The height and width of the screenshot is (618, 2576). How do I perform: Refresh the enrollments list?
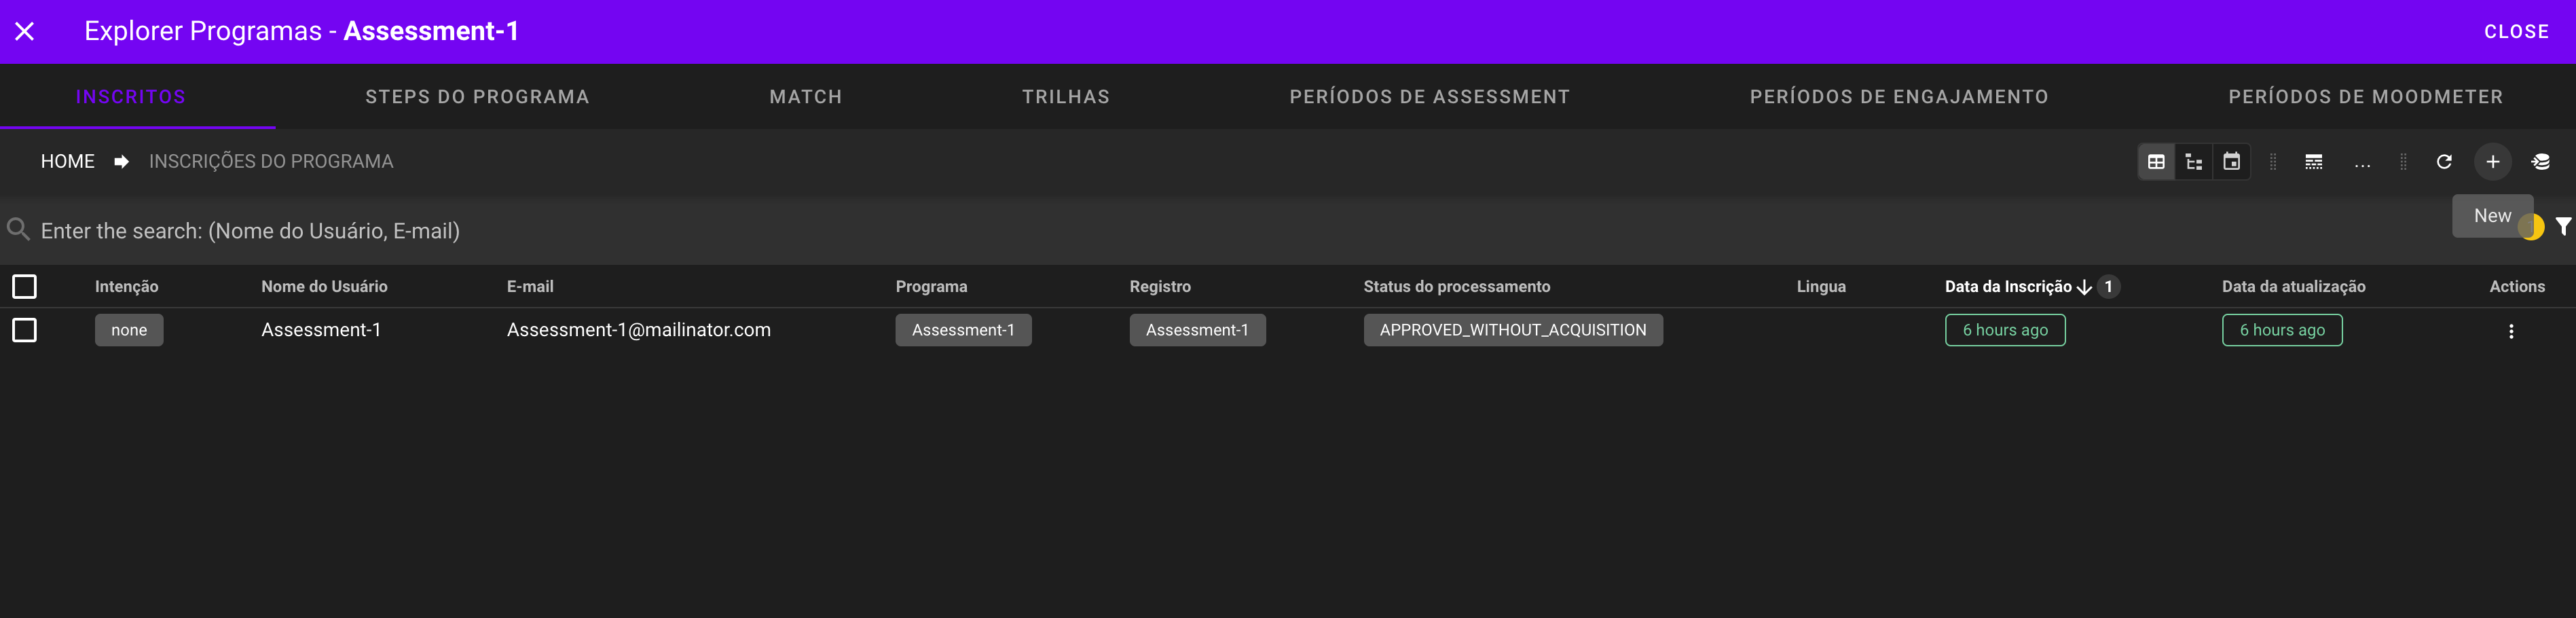coord(2443,162)
